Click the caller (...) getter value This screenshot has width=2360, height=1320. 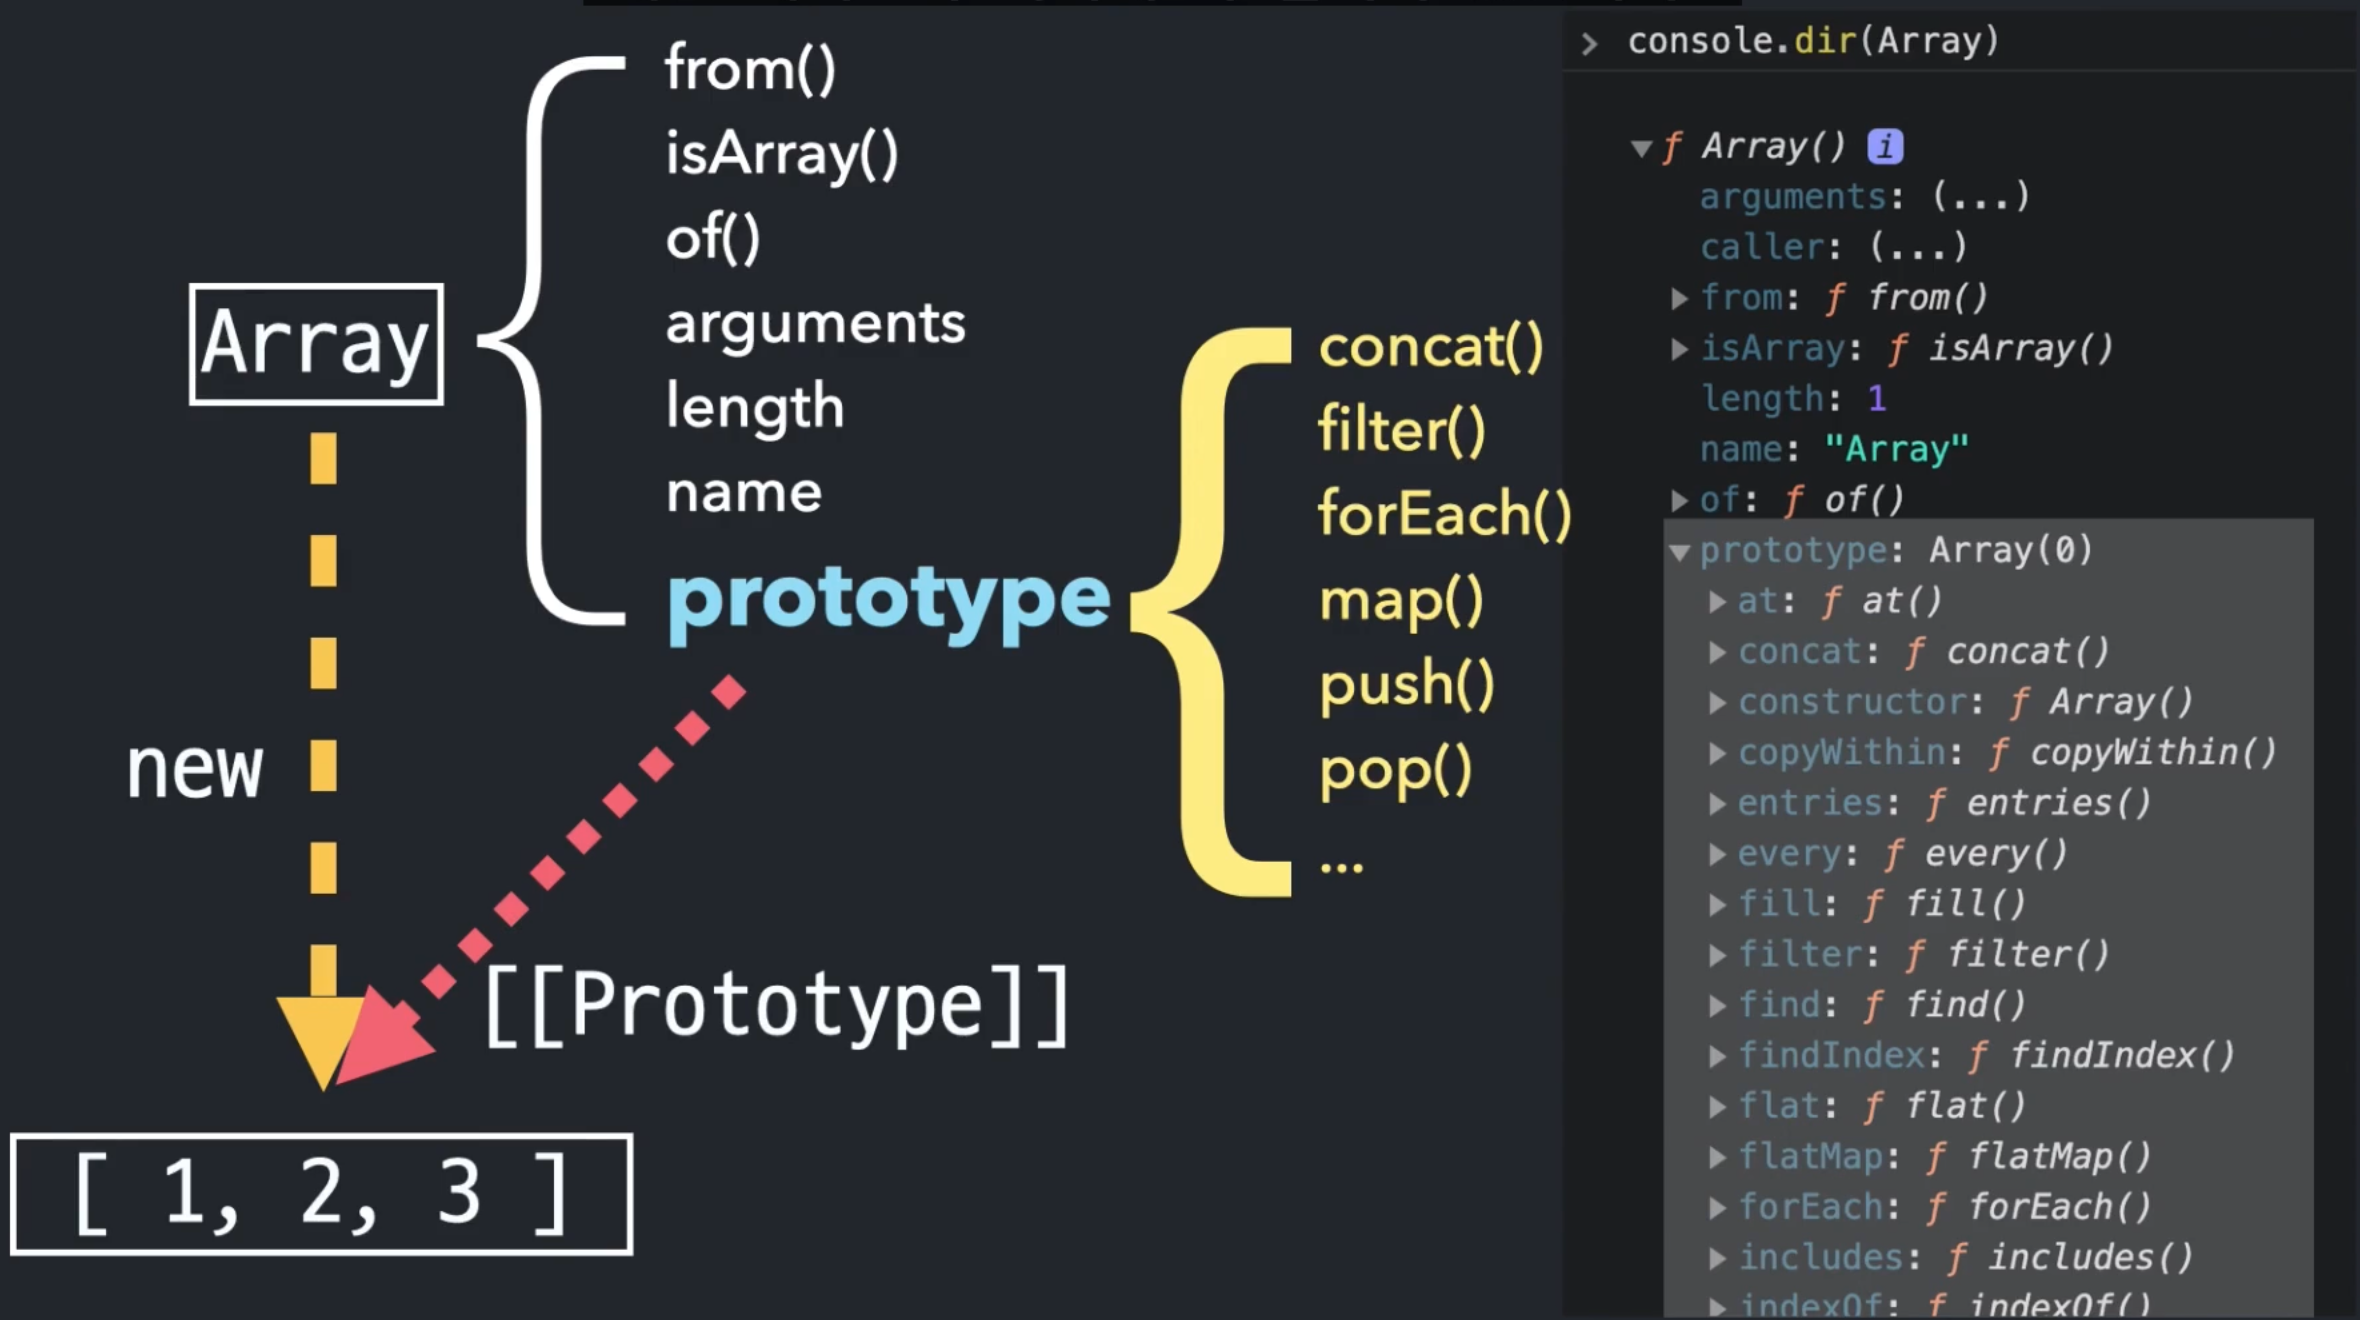click(x=1918, y=247)
